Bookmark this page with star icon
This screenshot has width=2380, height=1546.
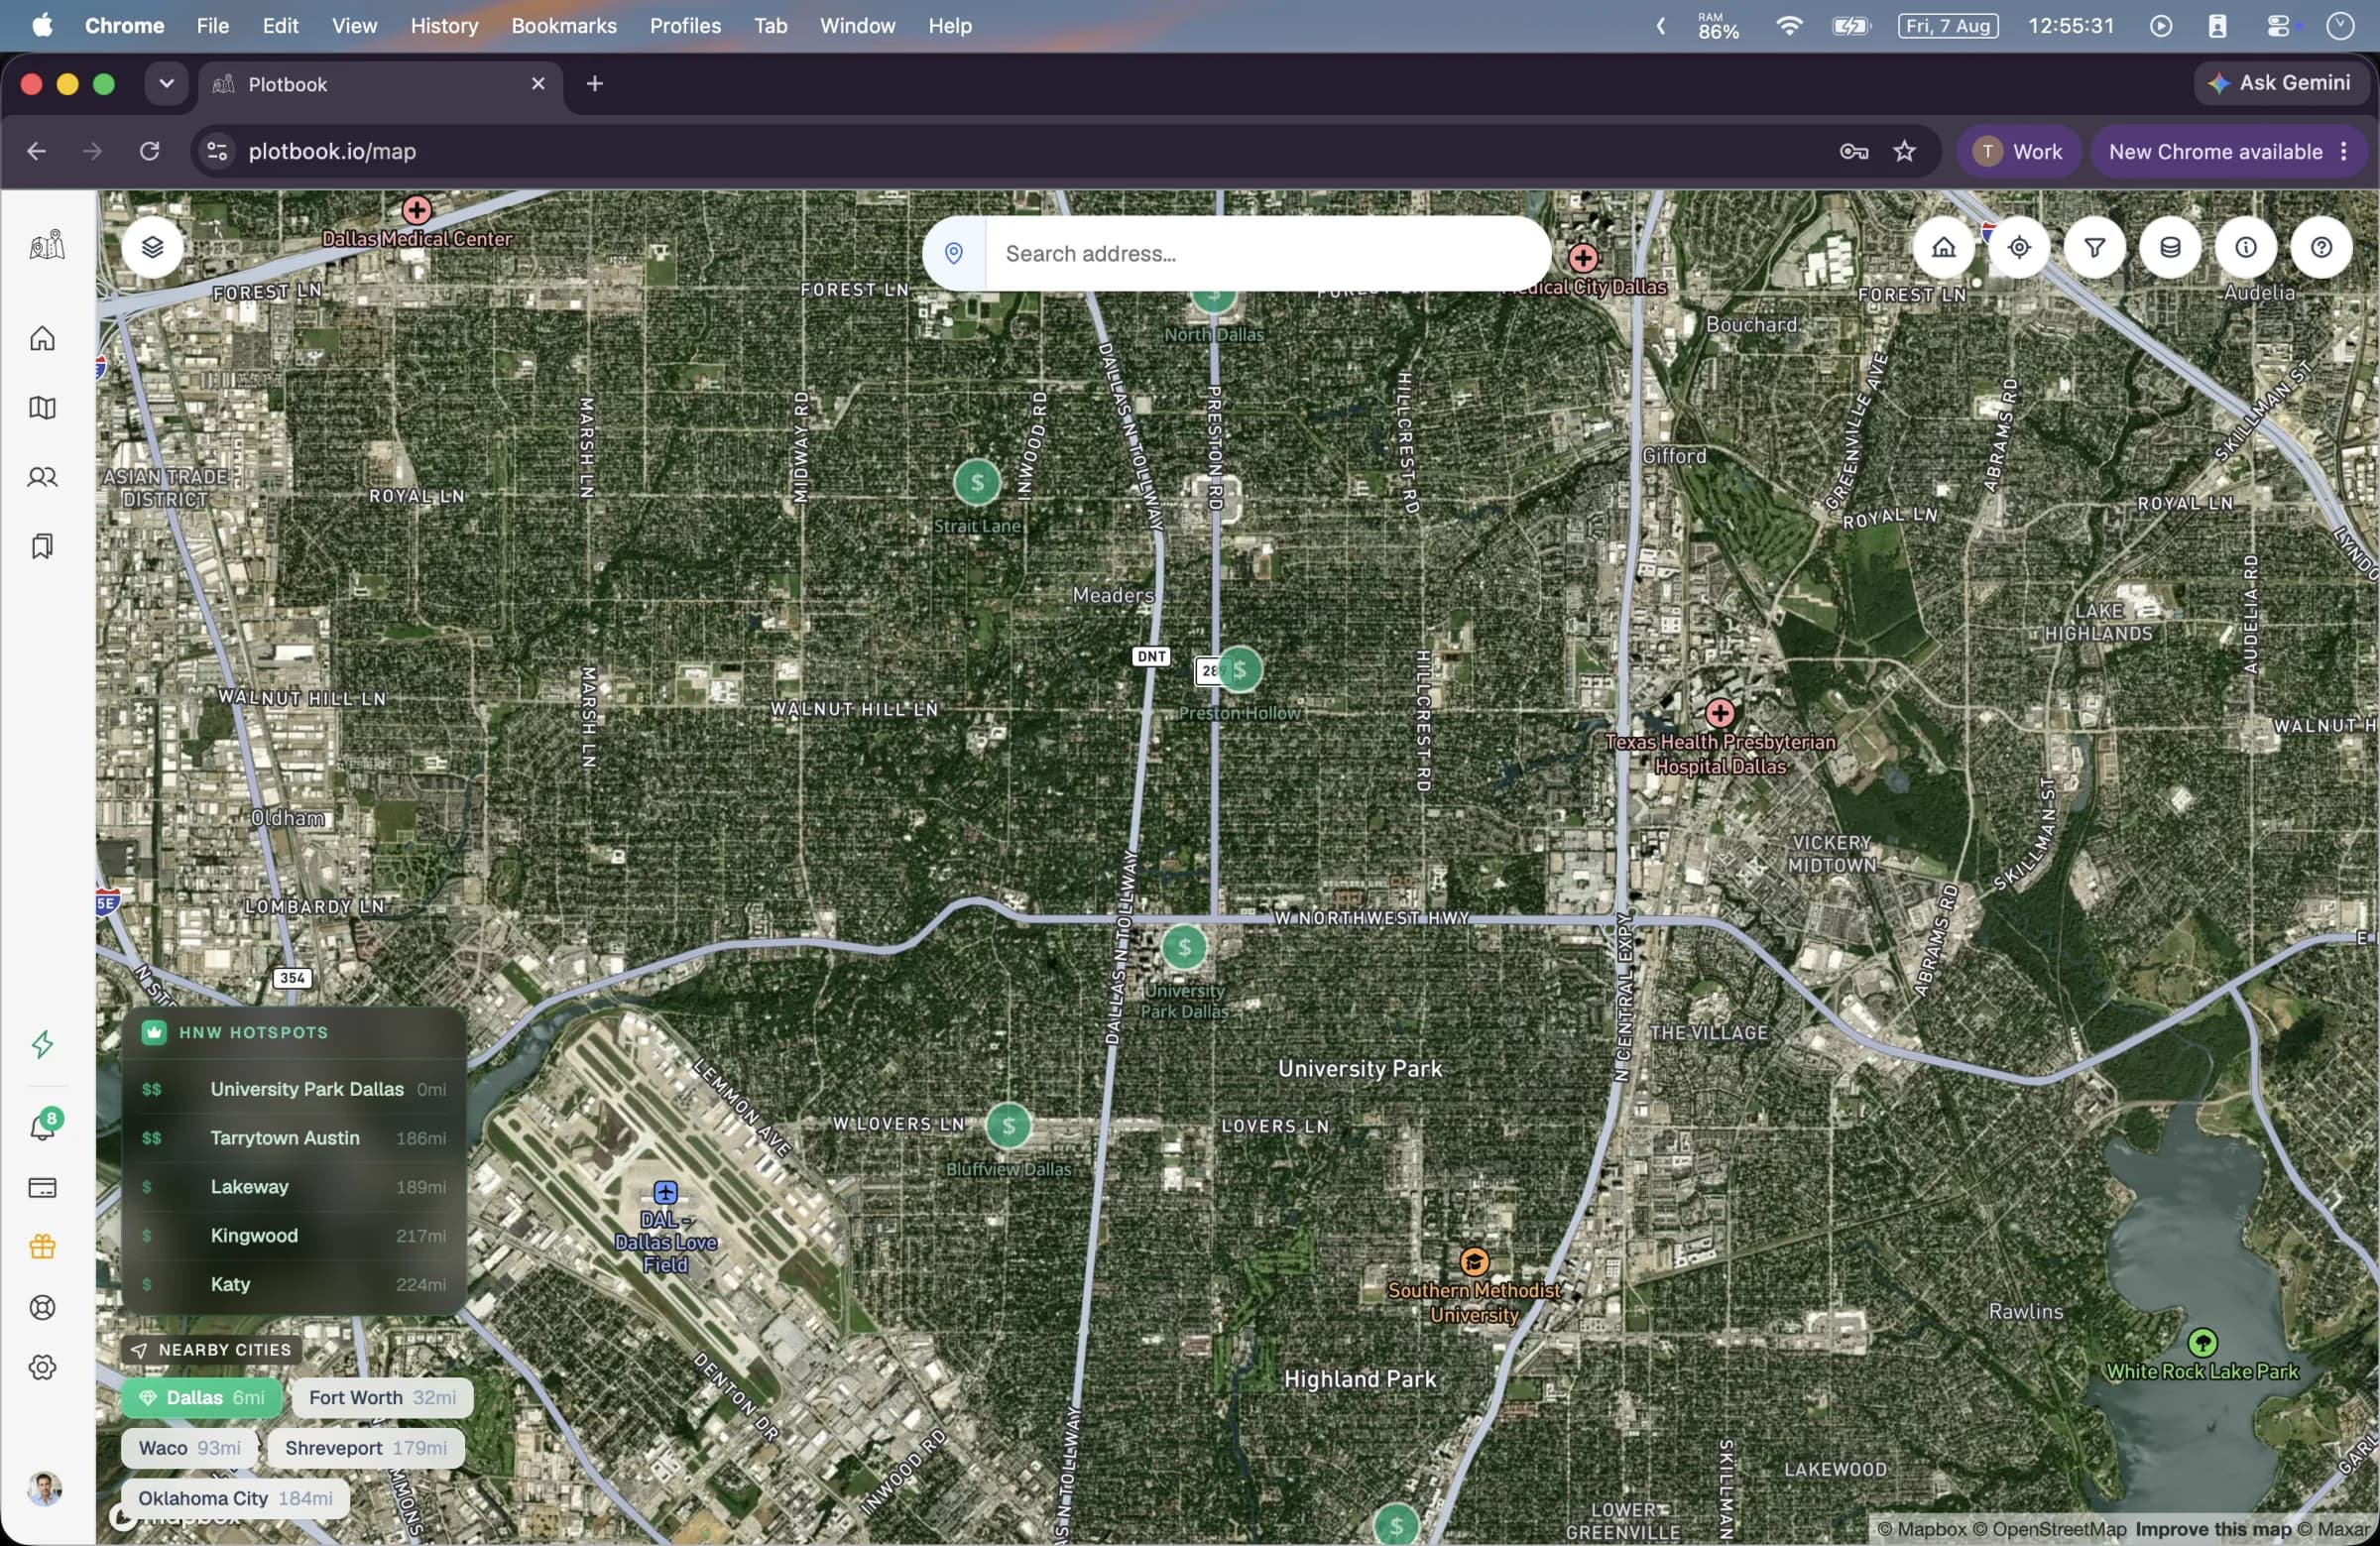pos(1904,151)
